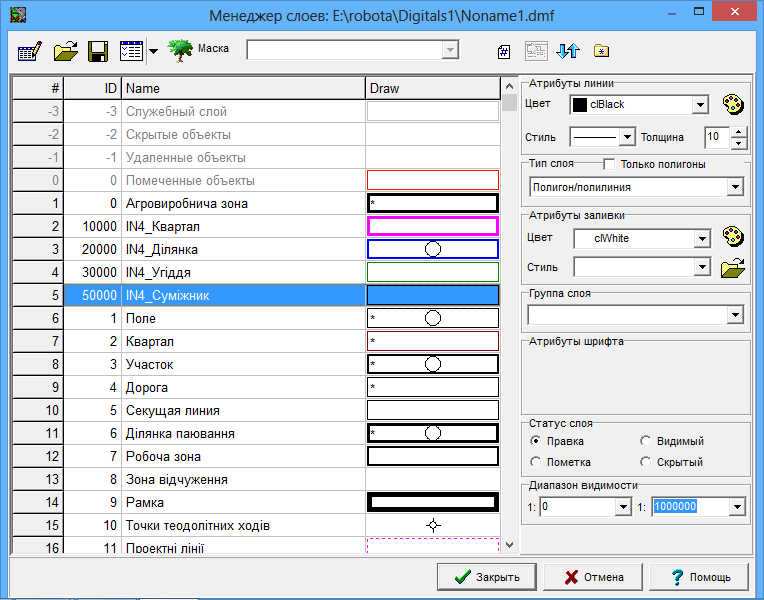This screenshot has height=600, width=764.
Task: Click the Толщина value field
Action: point(717,137)
